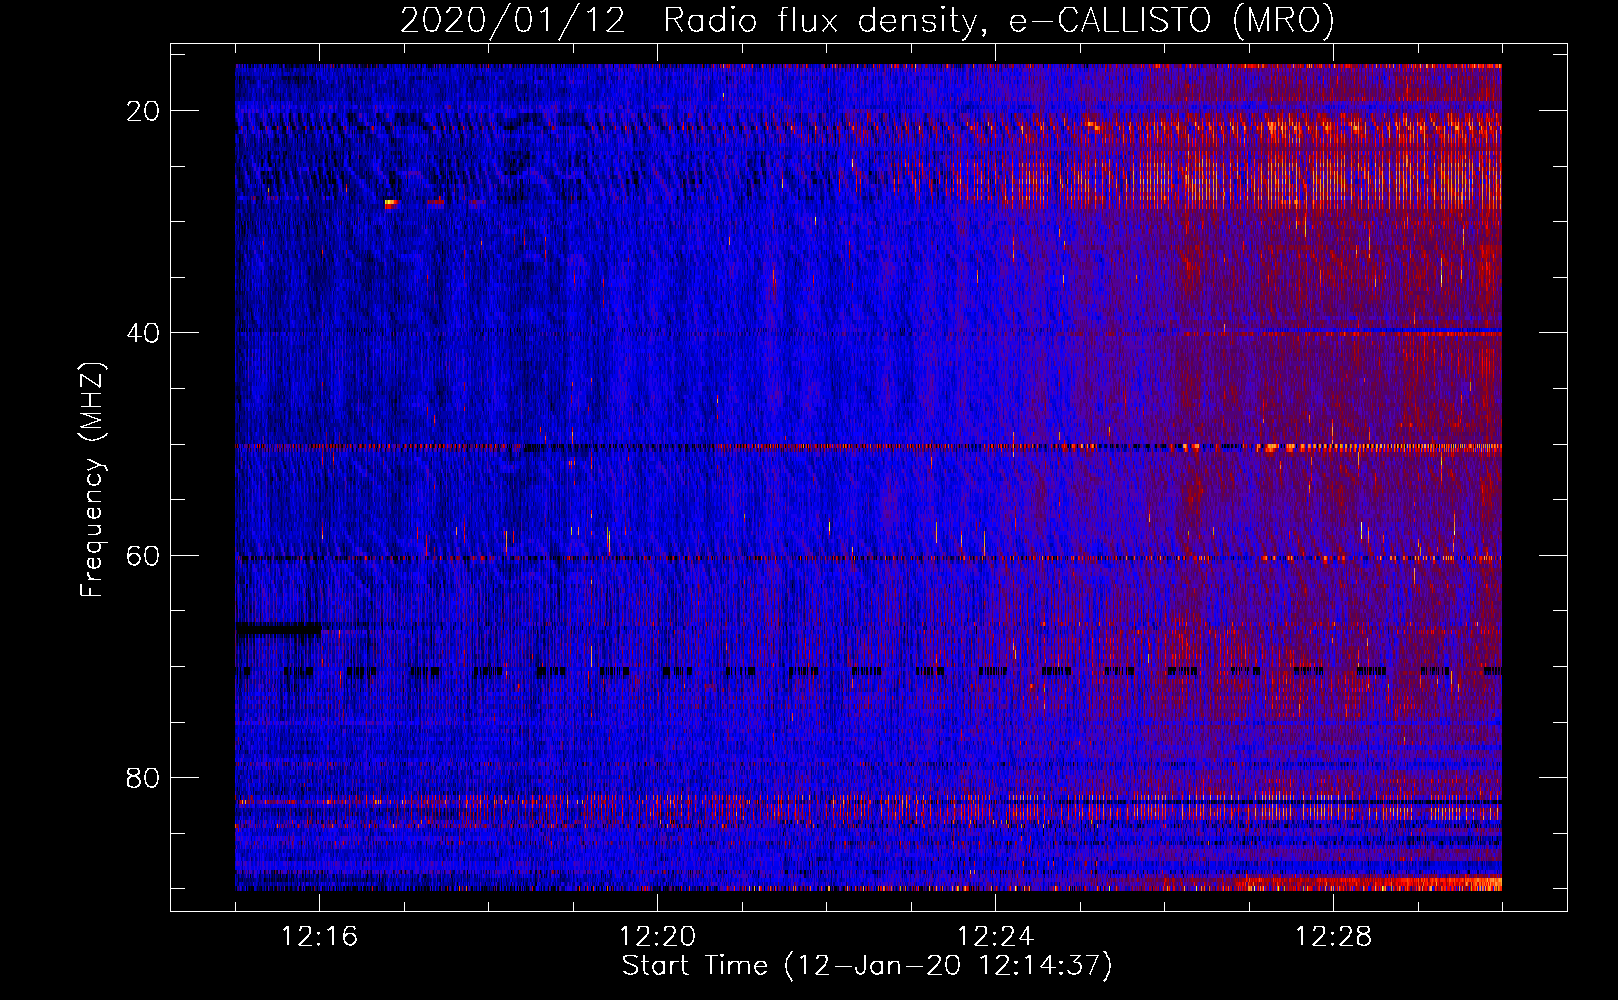
Task: Click the 80 MHz frequency tick label
Action: coord(144,778)
